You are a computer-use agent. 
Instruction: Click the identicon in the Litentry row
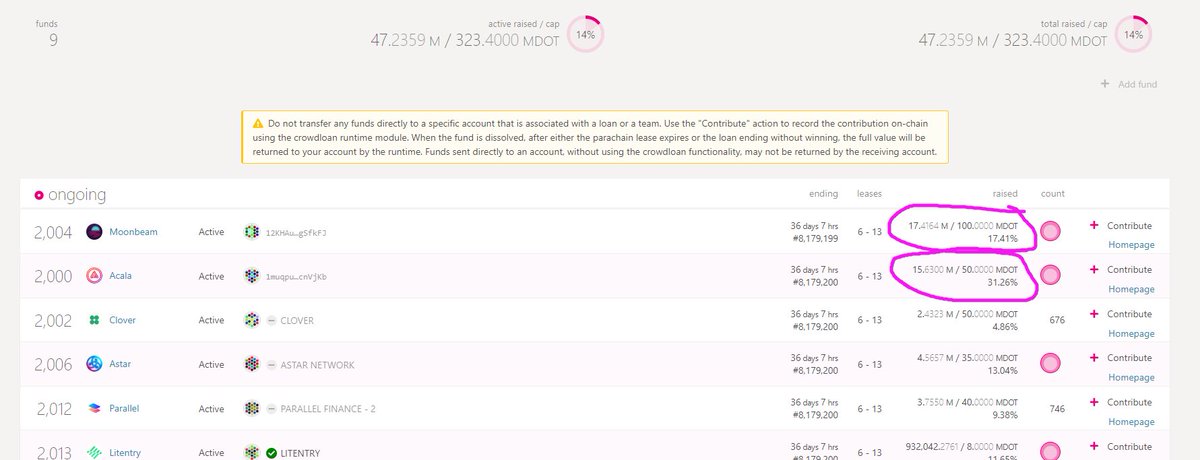click(252, 452)
